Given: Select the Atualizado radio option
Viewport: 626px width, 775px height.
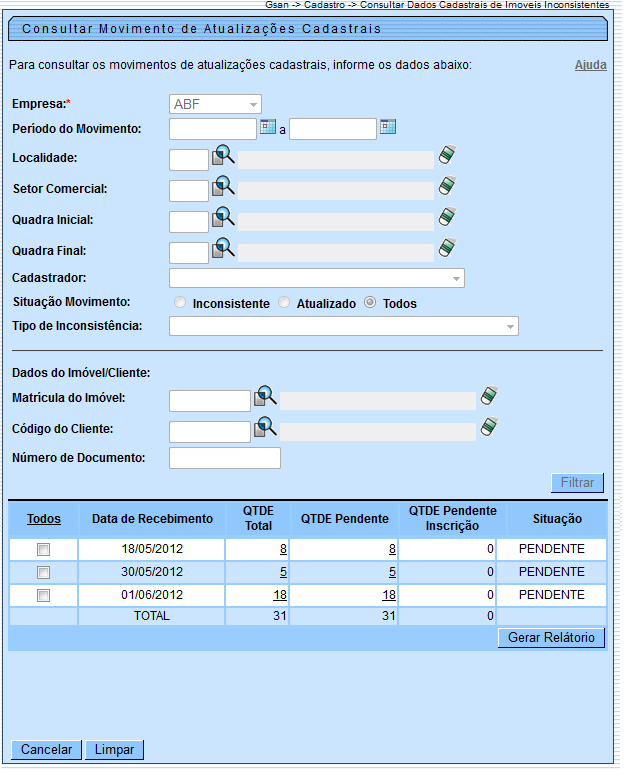Looking at the screenshot, I should pos(284,303).
